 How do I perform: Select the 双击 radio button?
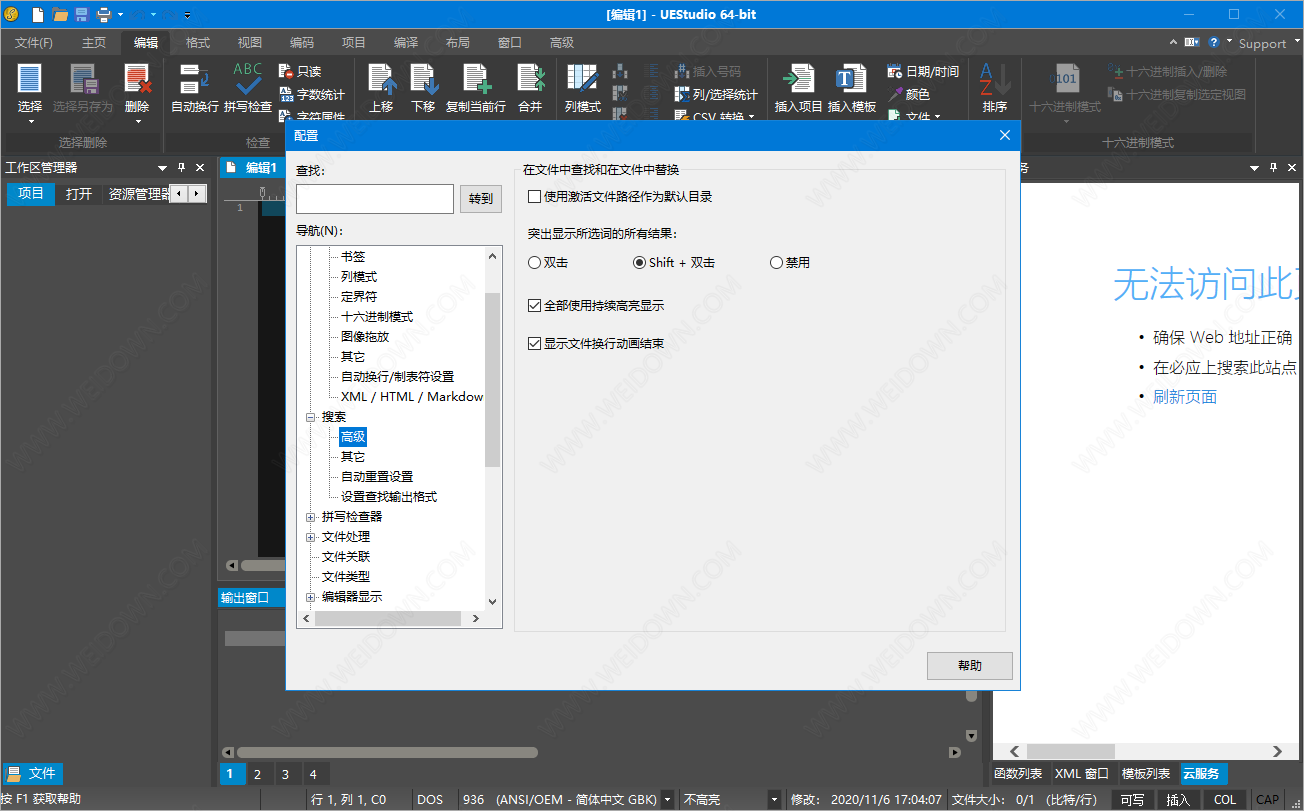pyautogui.click(x=535, y=263)
